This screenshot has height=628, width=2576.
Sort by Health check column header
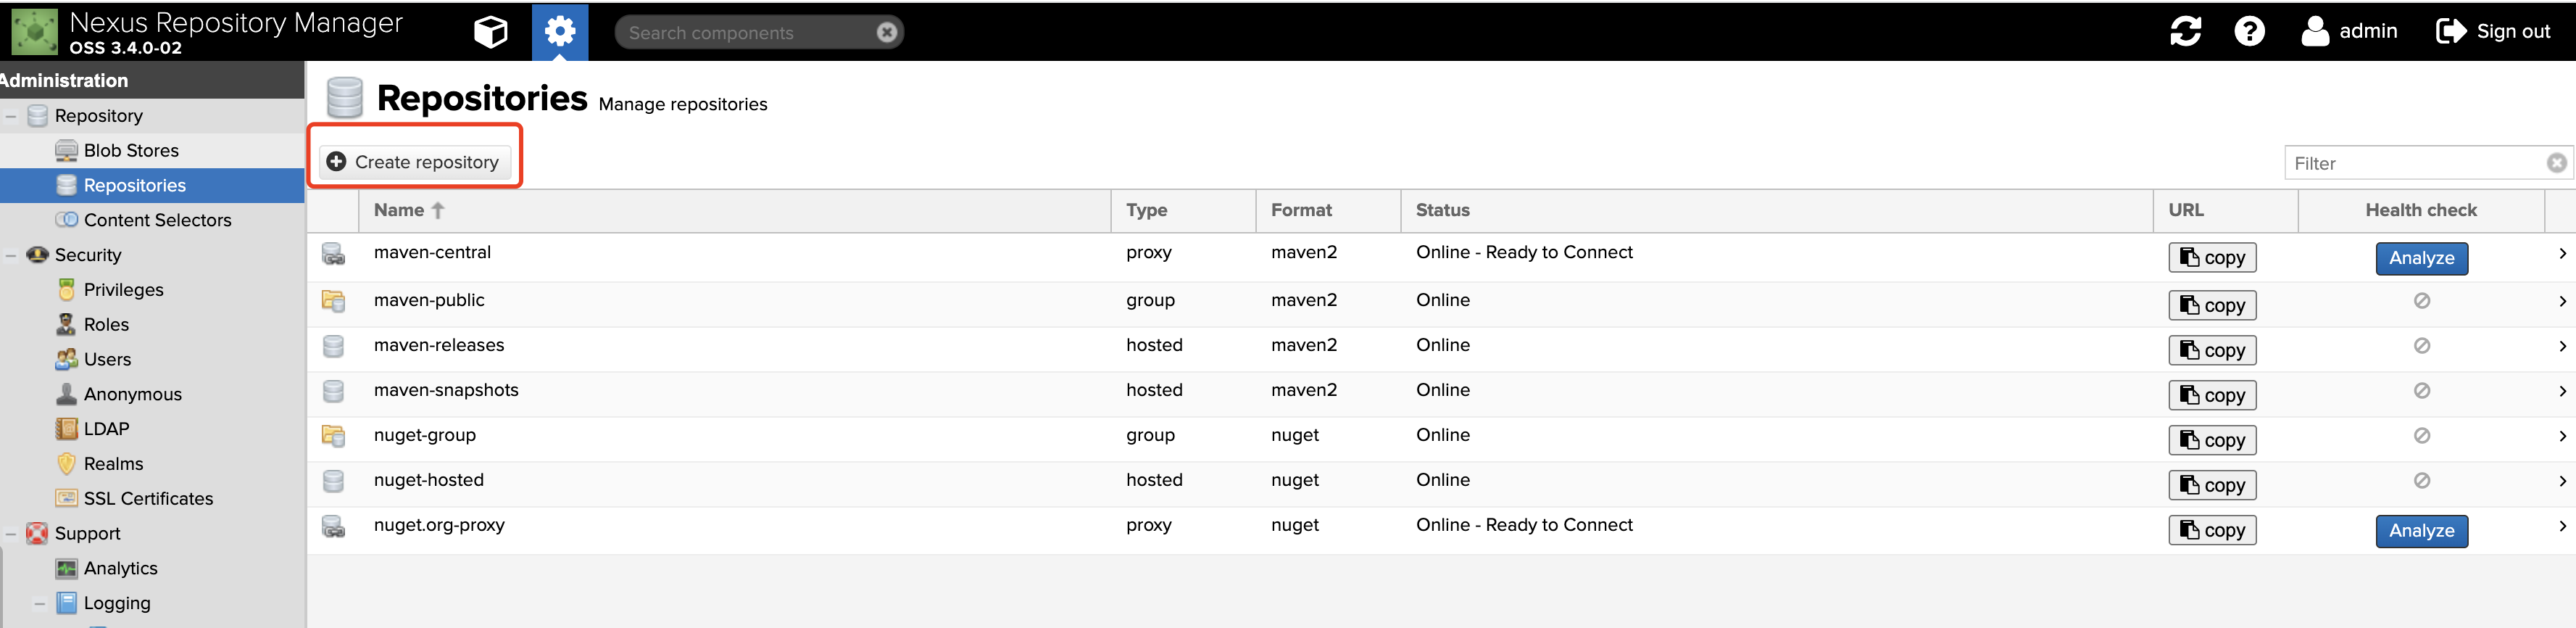(x=2420, y=210)
